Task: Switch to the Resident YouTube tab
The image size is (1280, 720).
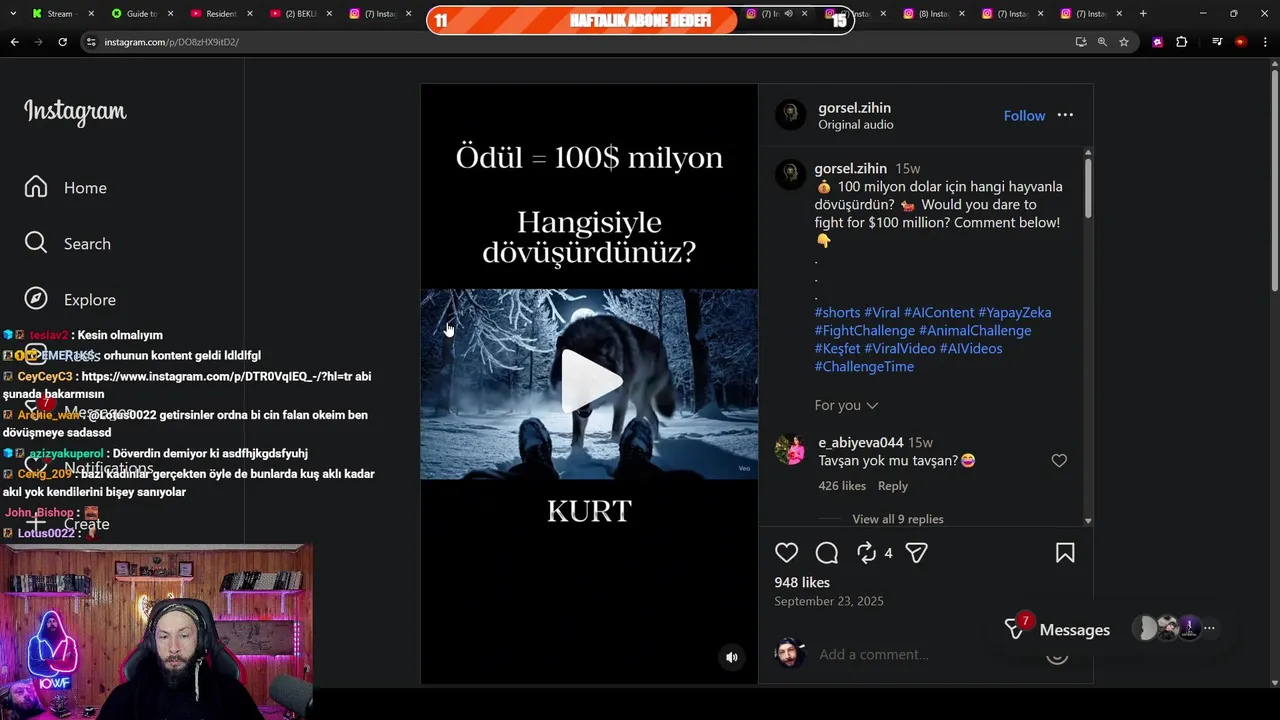Action: 220,14
